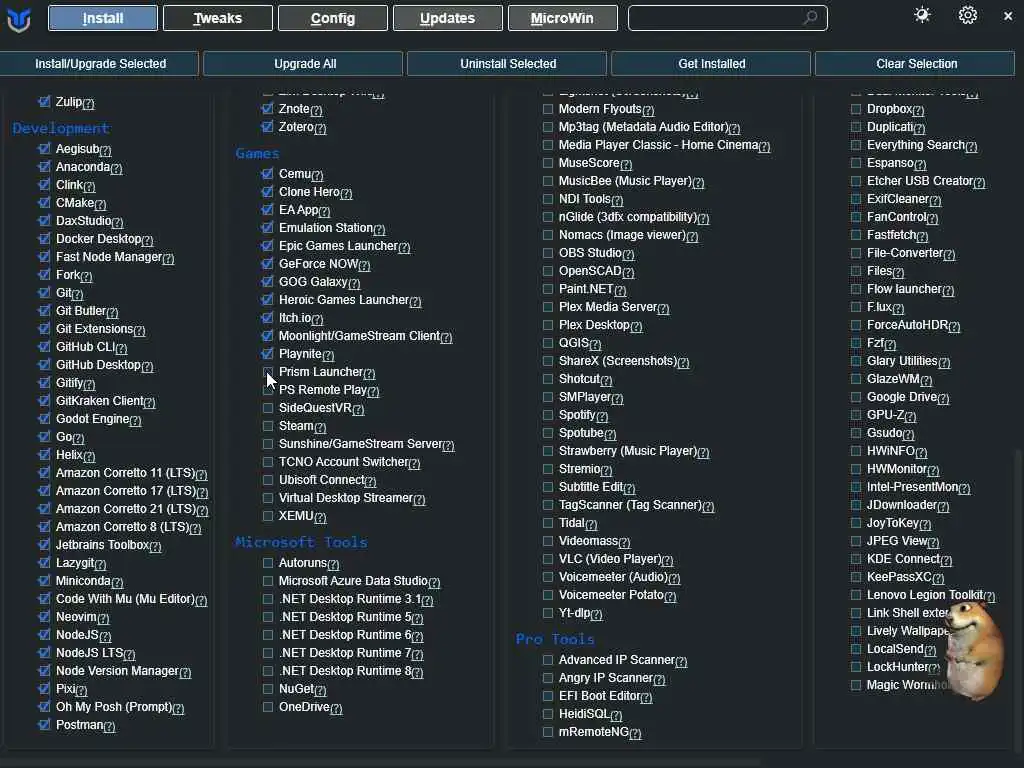Screen dimensions: 1024x768
Task: Check the Everything Search checkbox
Action: coord(856,145)
